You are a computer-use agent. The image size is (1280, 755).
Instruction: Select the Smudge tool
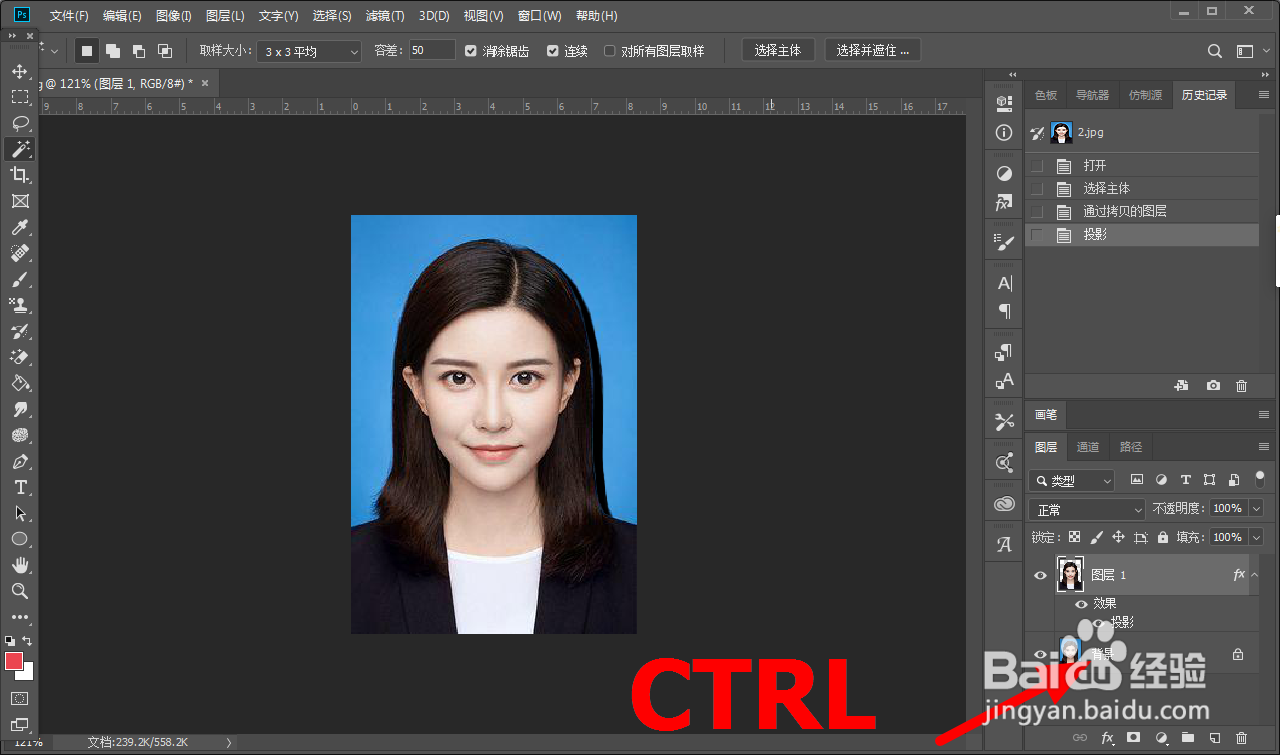click(19, 409)
